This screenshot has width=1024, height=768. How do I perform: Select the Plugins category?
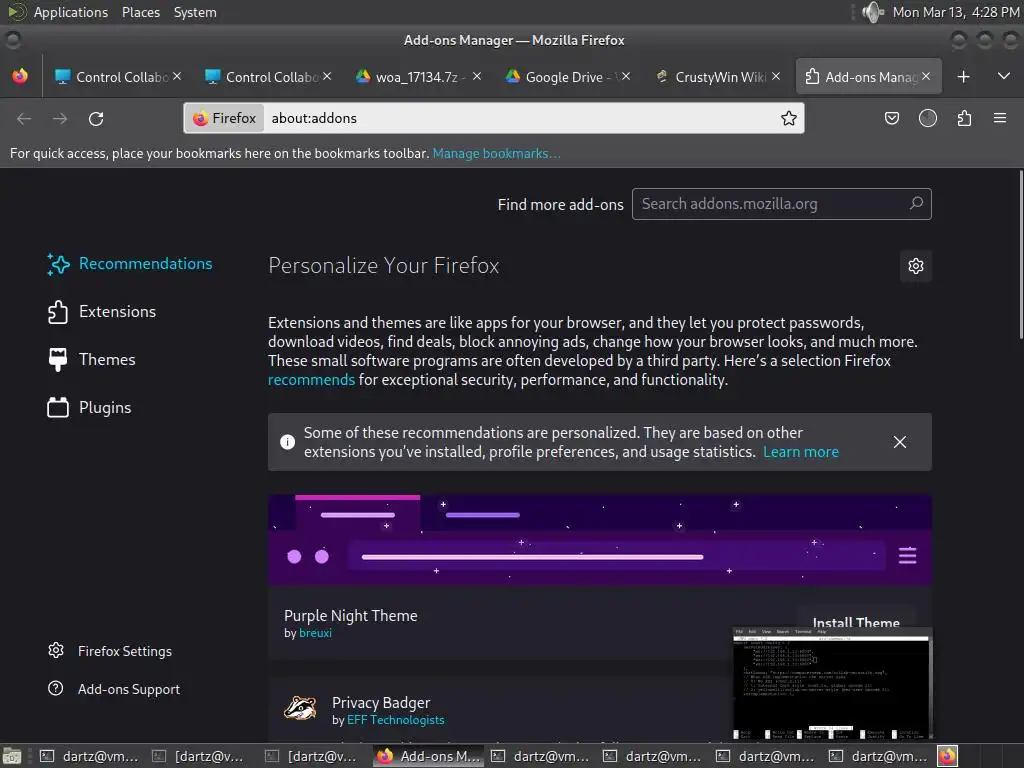click(89, 408)
